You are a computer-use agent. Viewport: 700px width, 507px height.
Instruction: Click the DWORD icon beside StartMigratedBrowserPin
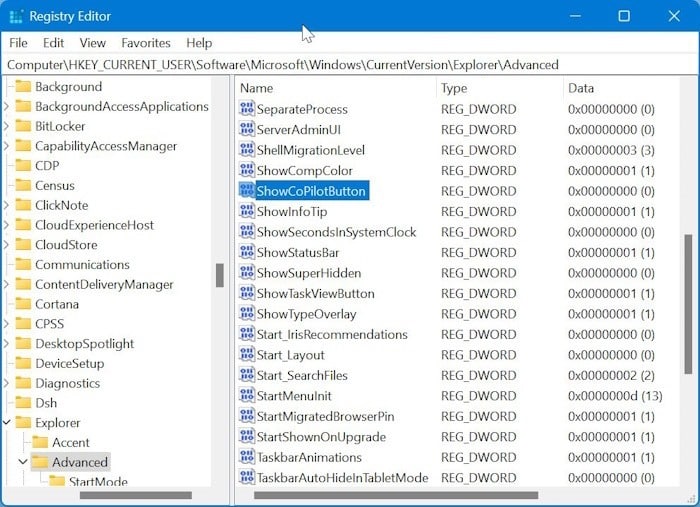247,416
